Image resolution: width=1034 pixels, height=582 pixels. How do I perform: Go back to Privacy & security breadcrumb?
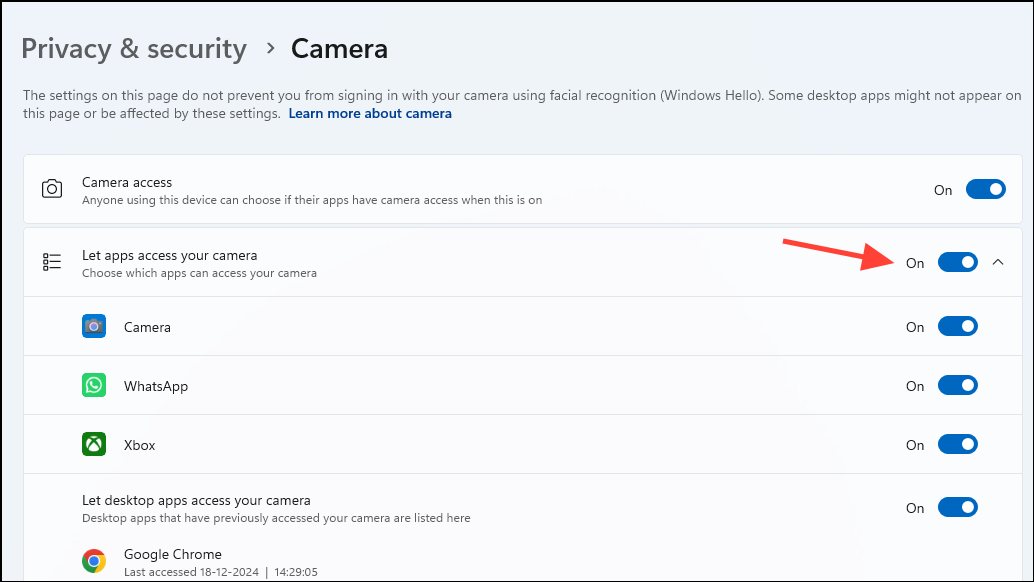tap(134, 49)
